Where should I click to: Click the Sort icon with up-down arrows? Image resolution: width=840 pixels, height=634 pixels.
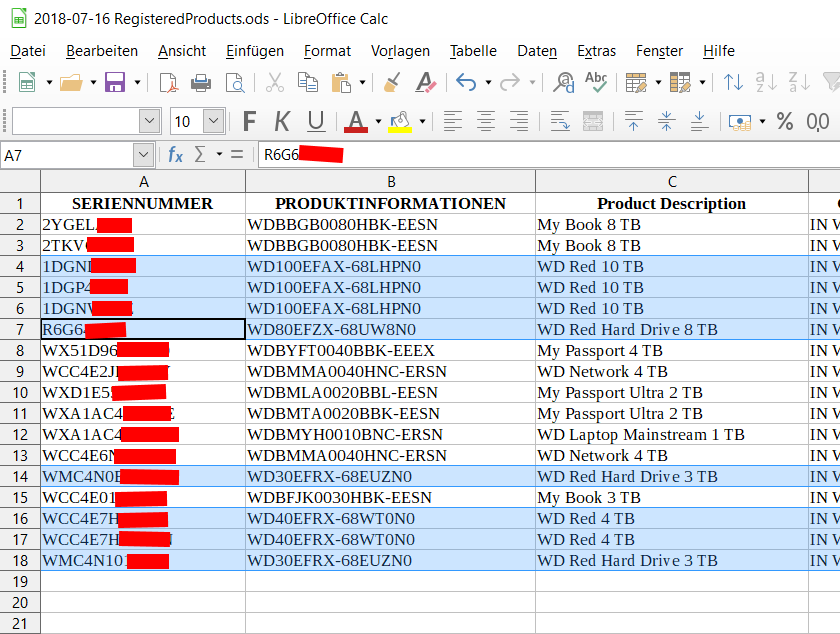pos(733,83)
